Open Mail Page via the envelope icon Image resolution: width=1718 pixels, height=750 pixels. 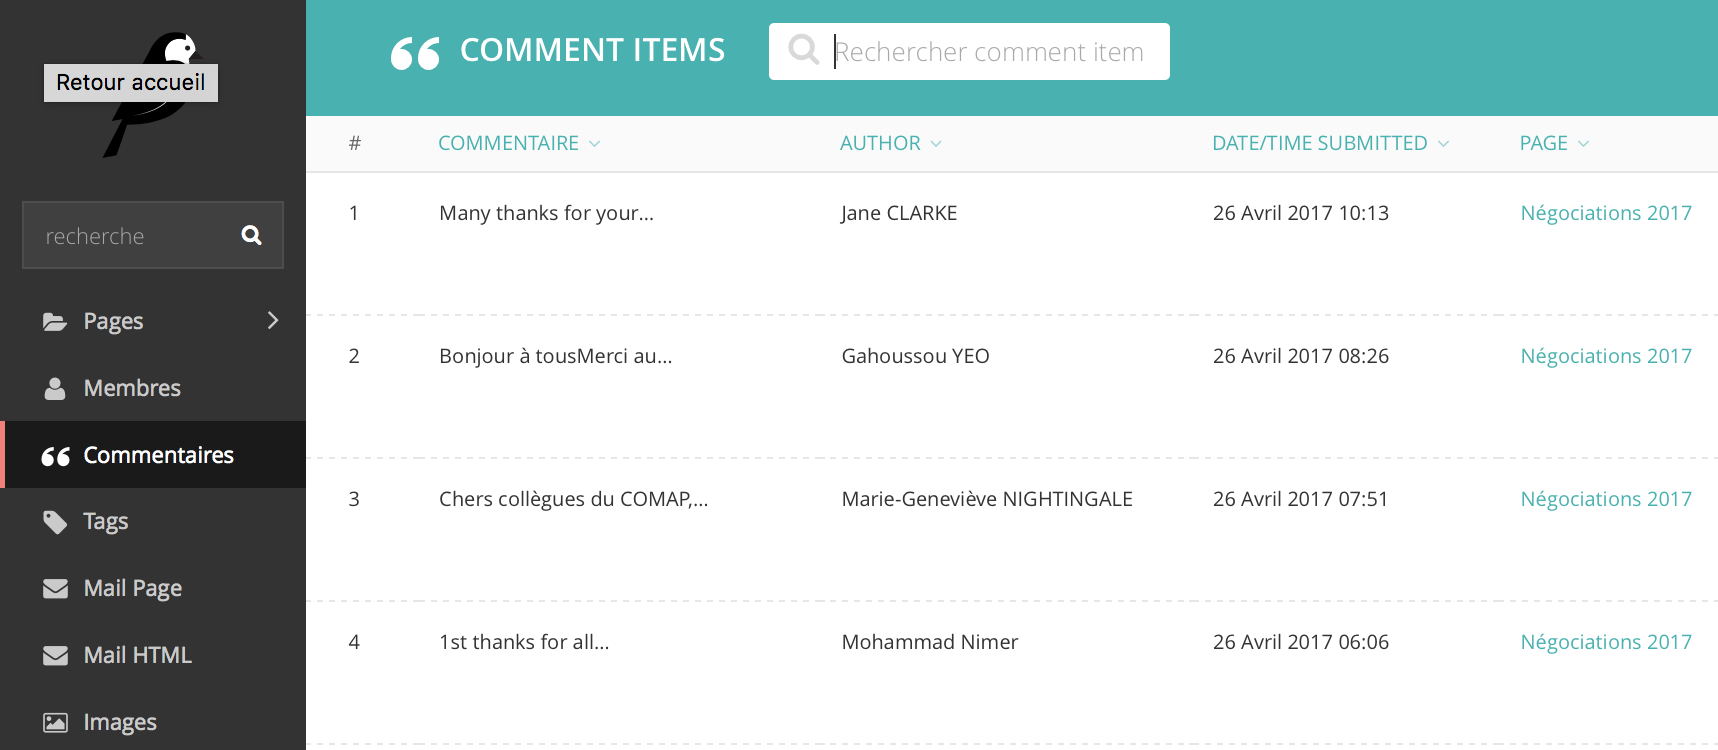[55, 588]
